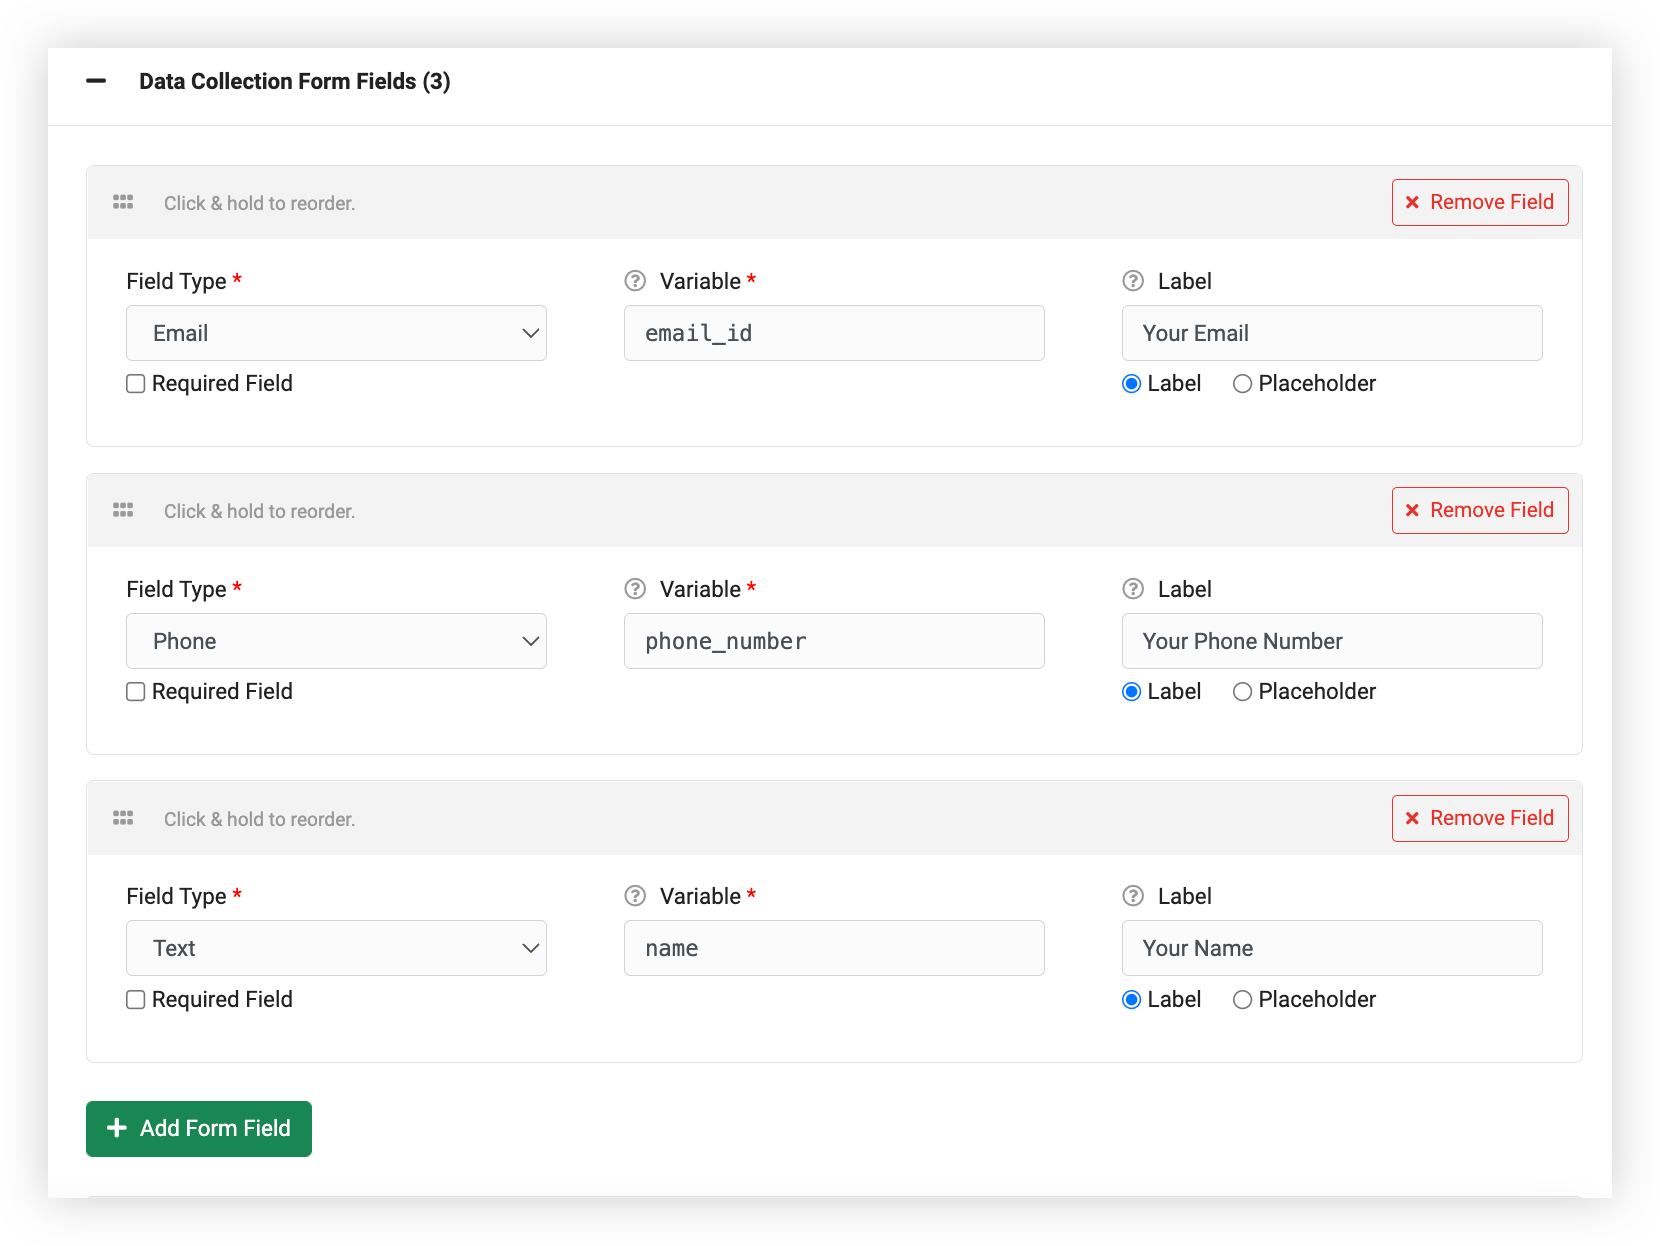Click the drag handle of the Phone field
The width and height of the screenshot is (1660, 1246).
123,510
